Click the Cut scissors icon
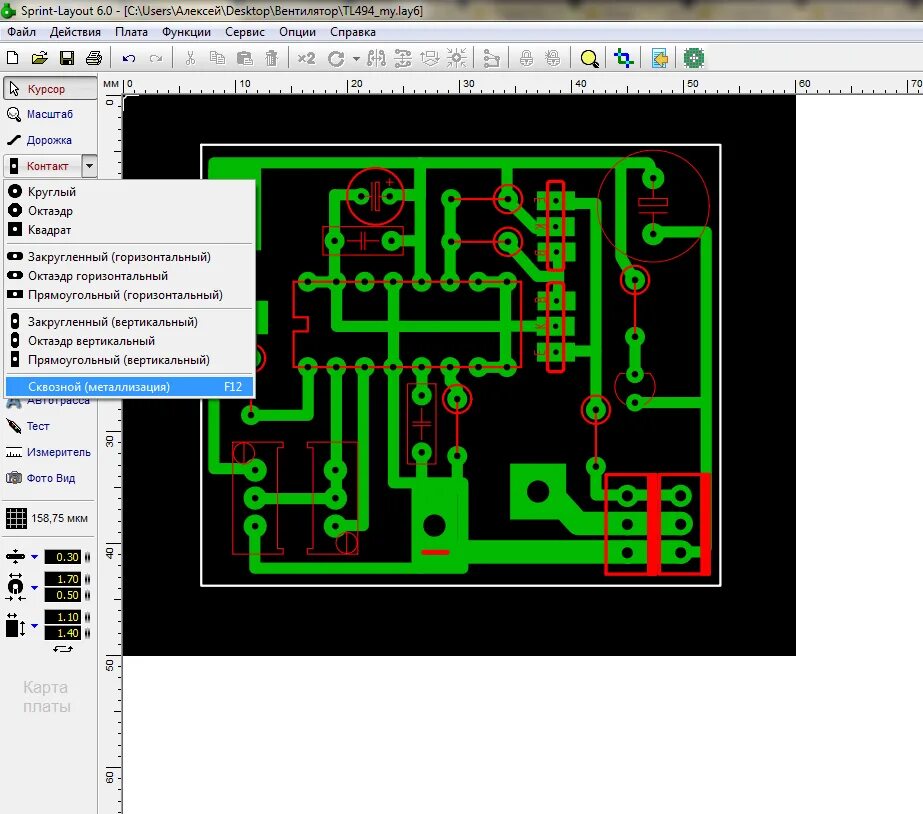This screenshot has width=923, height=814. tap(190, 58)
